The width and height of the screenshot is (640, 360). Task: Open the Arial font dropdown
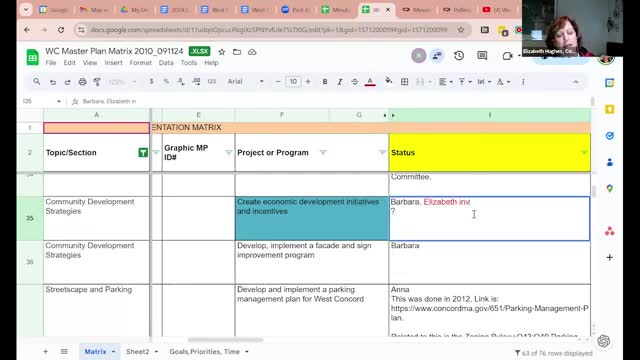245,82
